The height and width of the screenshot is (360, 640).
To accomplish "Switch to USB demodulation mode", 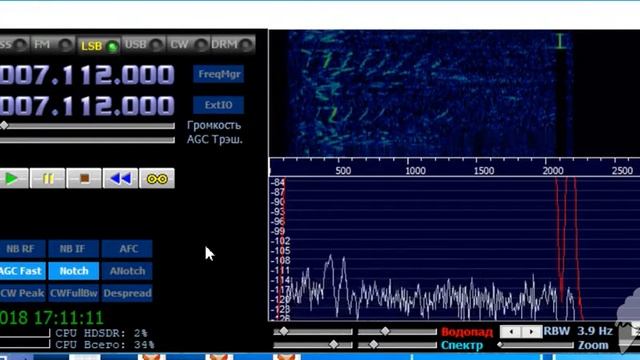I will tap(143, 44).
